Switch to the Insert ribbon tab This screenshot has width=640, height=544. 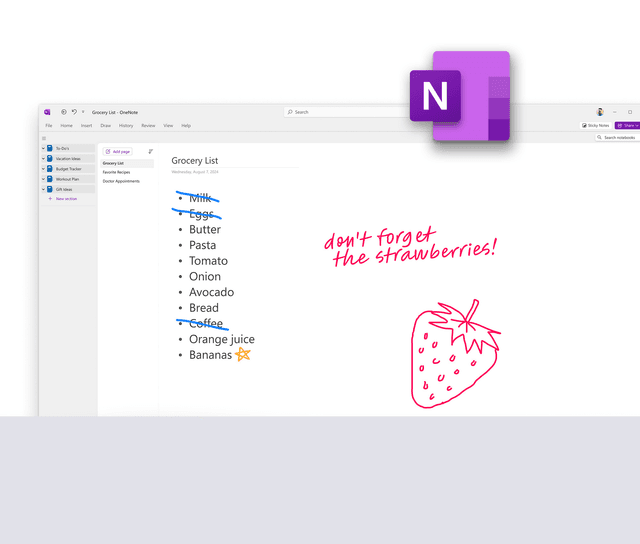point(87,126)
